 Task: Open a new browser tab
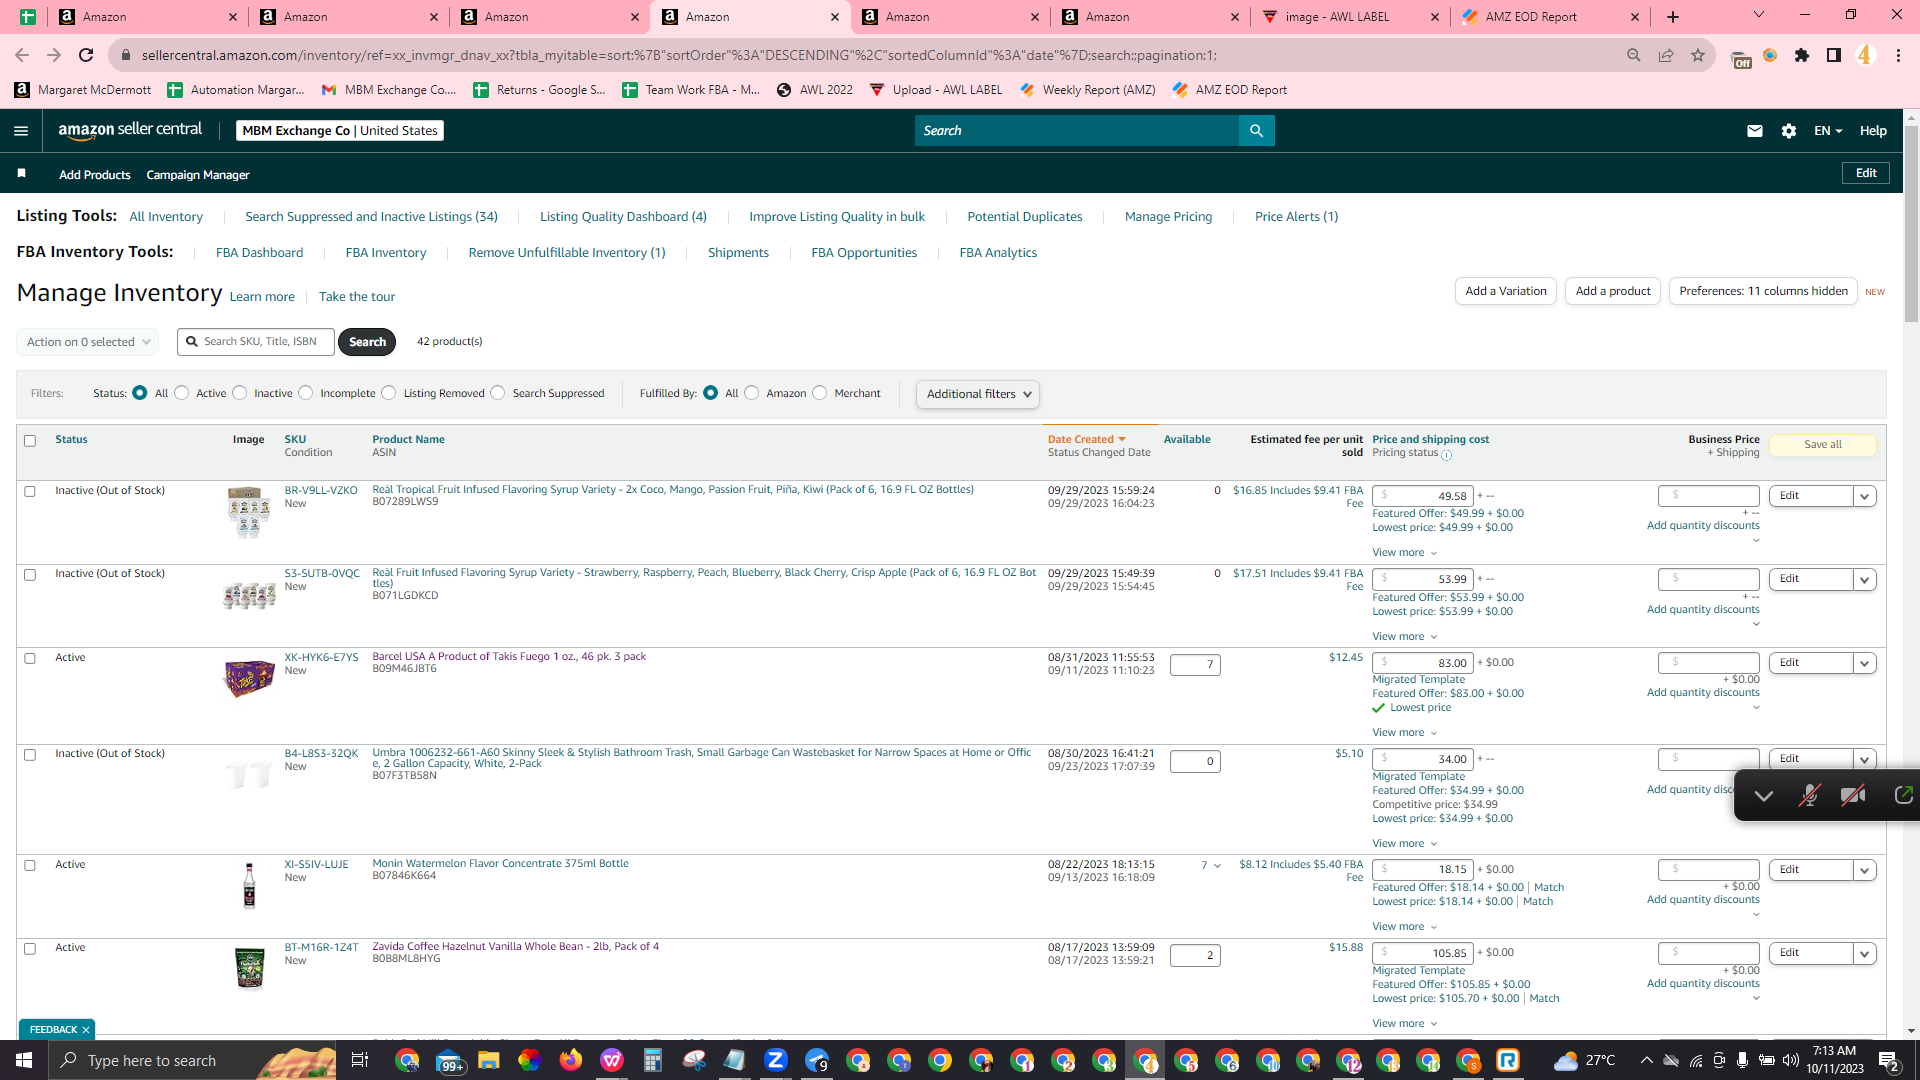pos(1673,17)
